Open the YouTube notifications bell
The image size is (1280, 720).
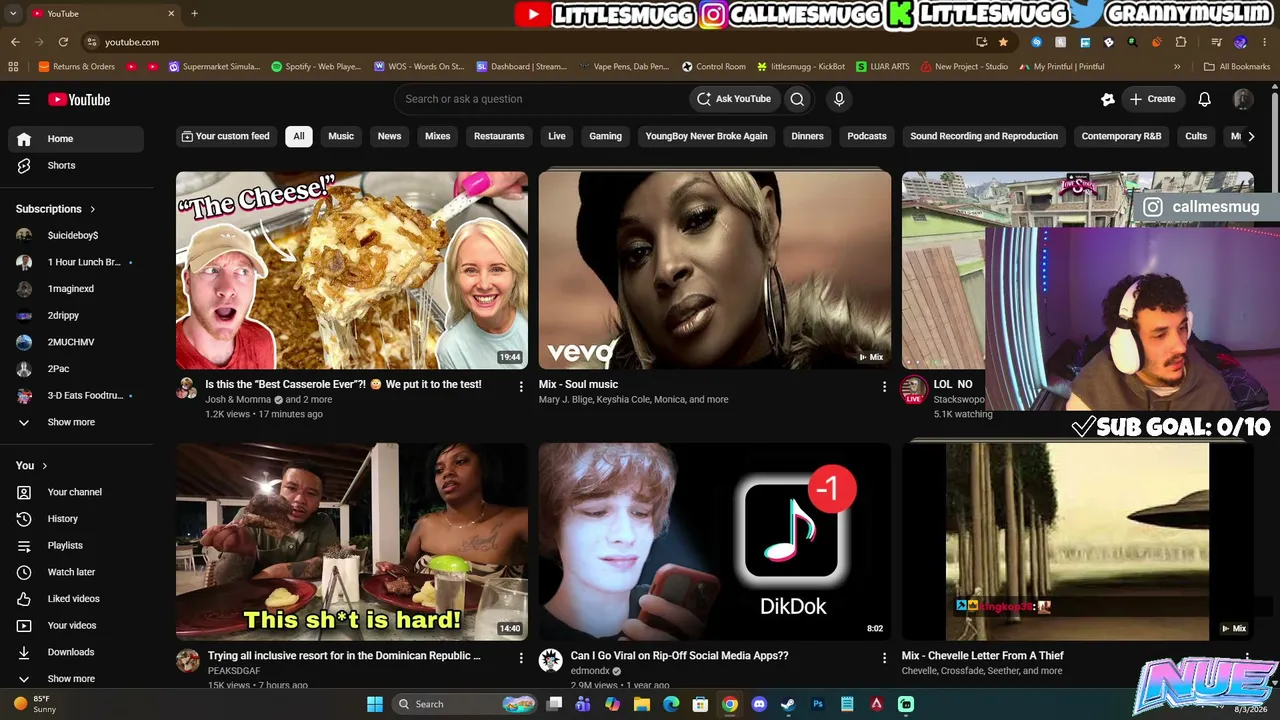(1205, 99)
